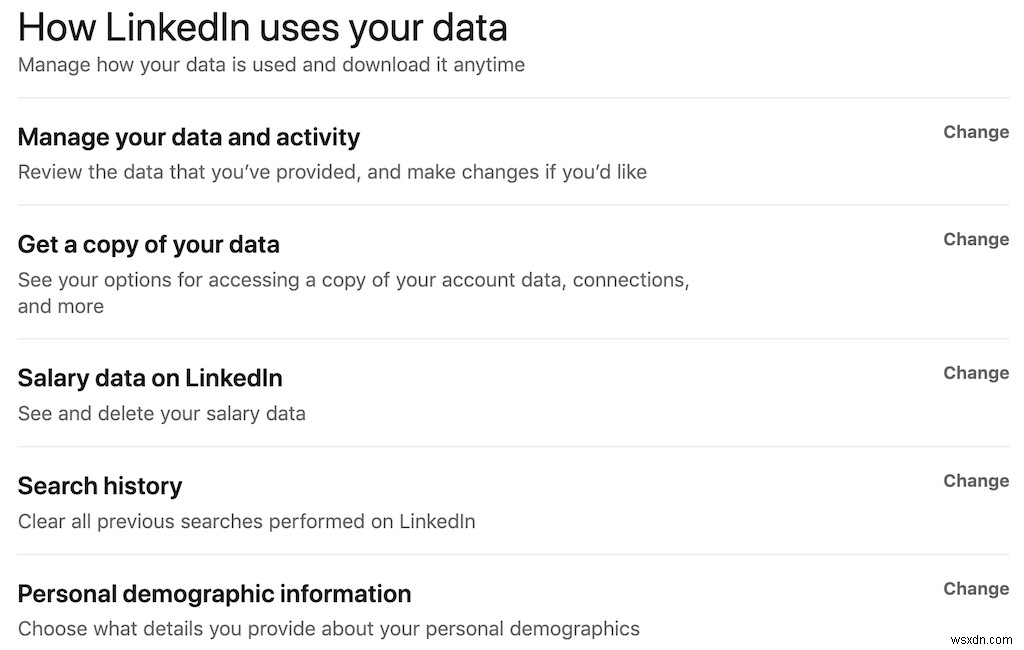Expand the Manage your data and activity section
The width and height of the screenshot is (1024, 650).
pyautogui.click(x=189, y=137)
